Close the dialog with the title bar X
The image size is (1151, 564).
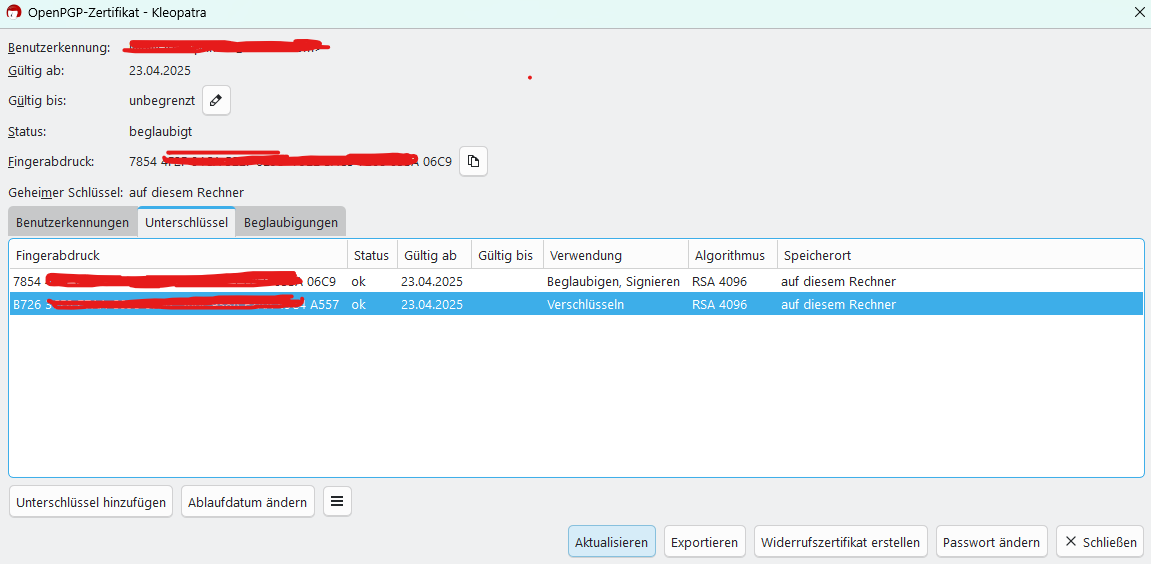click(1139, 11)
